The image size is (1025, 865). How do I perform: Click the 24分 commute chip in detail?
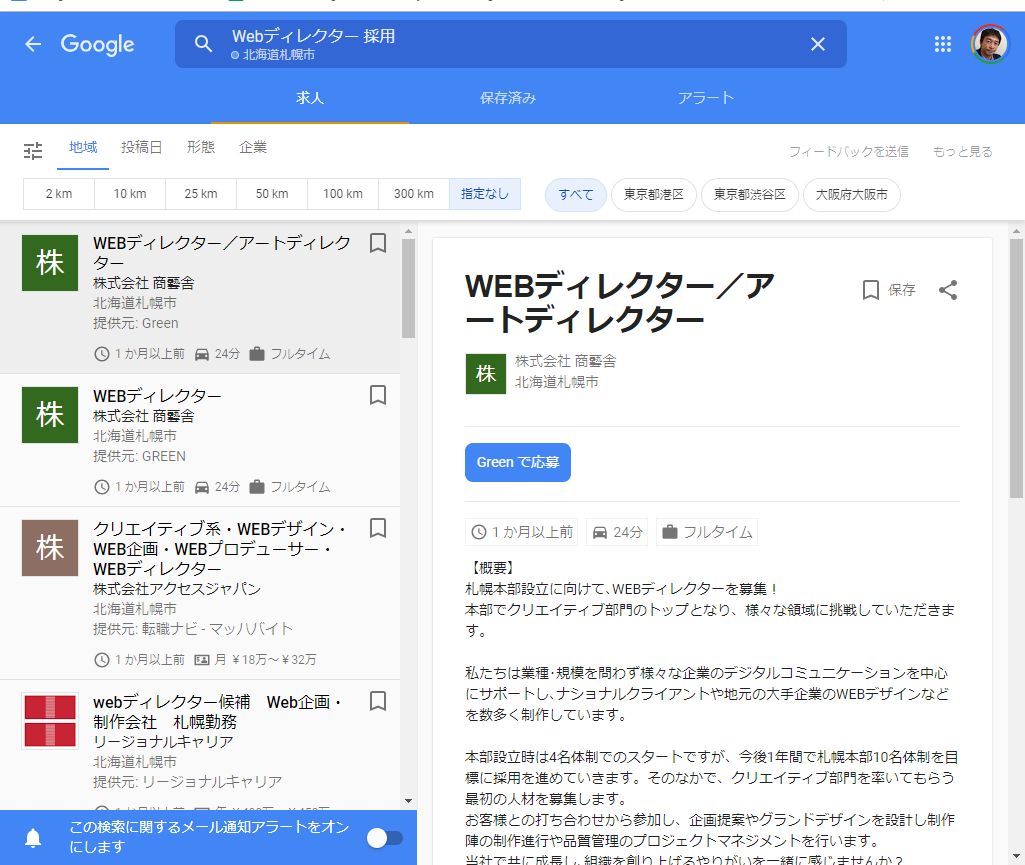(x=617, y=532)
